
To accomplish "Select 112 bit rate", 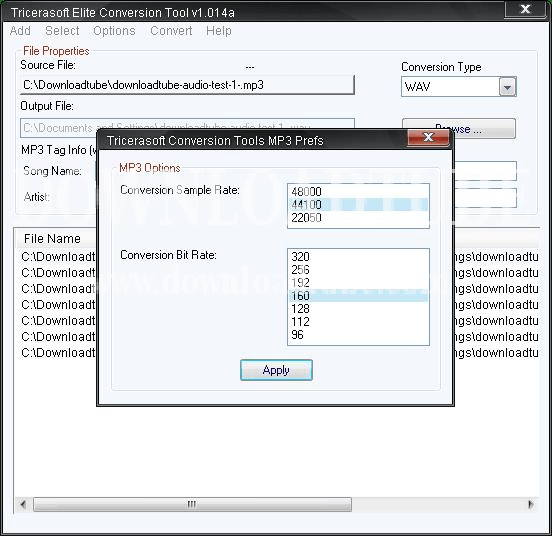I will click(358, 322).
